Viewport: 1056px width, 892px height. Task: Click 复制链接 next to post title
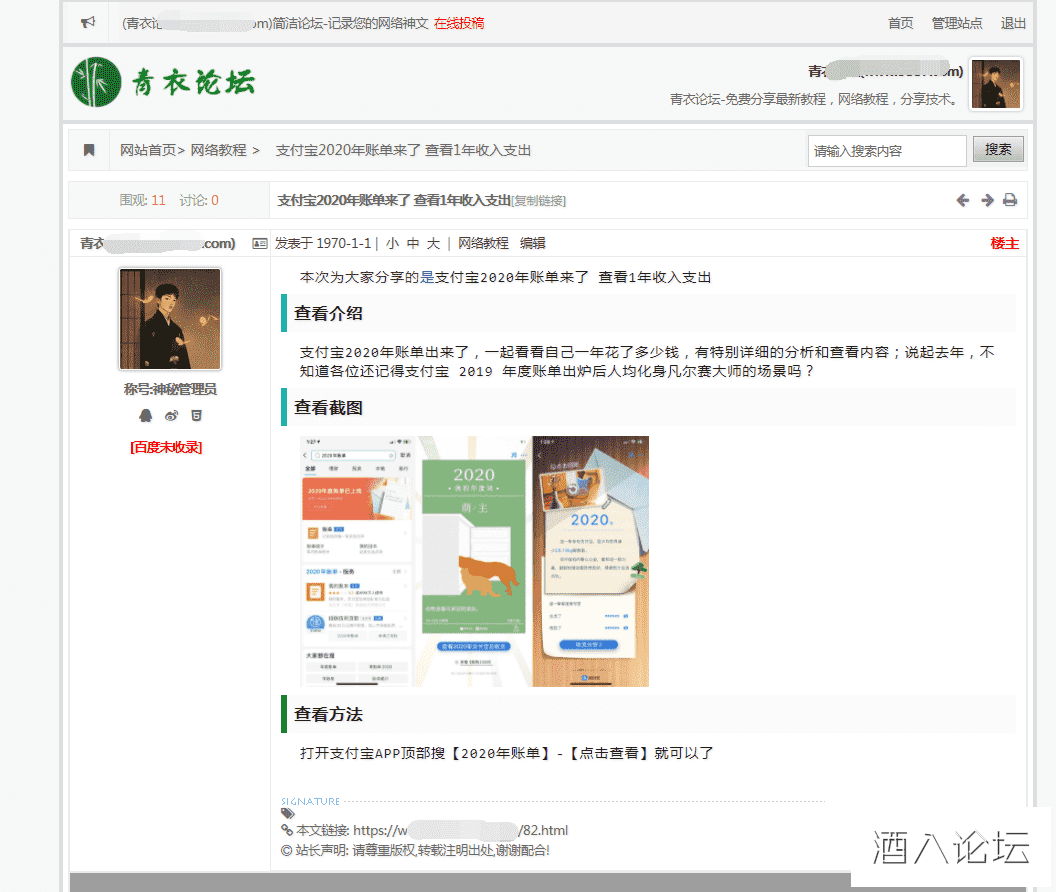[539, 201]
